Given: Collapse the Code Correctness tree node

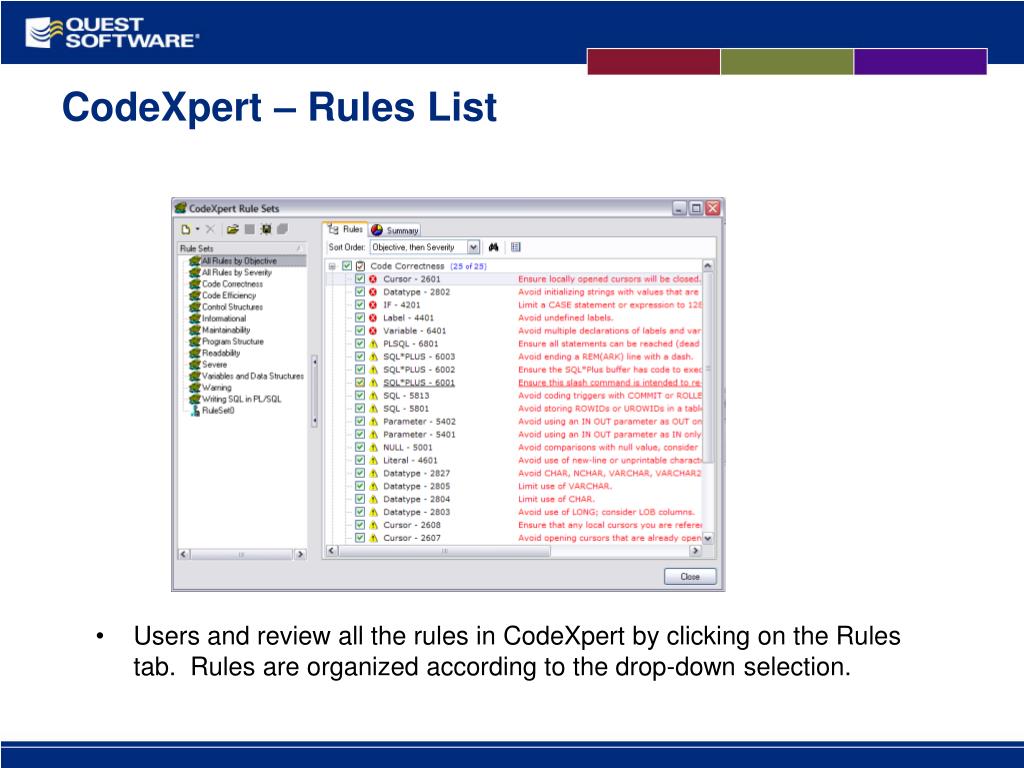Looking at the screenshot, I should point(332,266).
